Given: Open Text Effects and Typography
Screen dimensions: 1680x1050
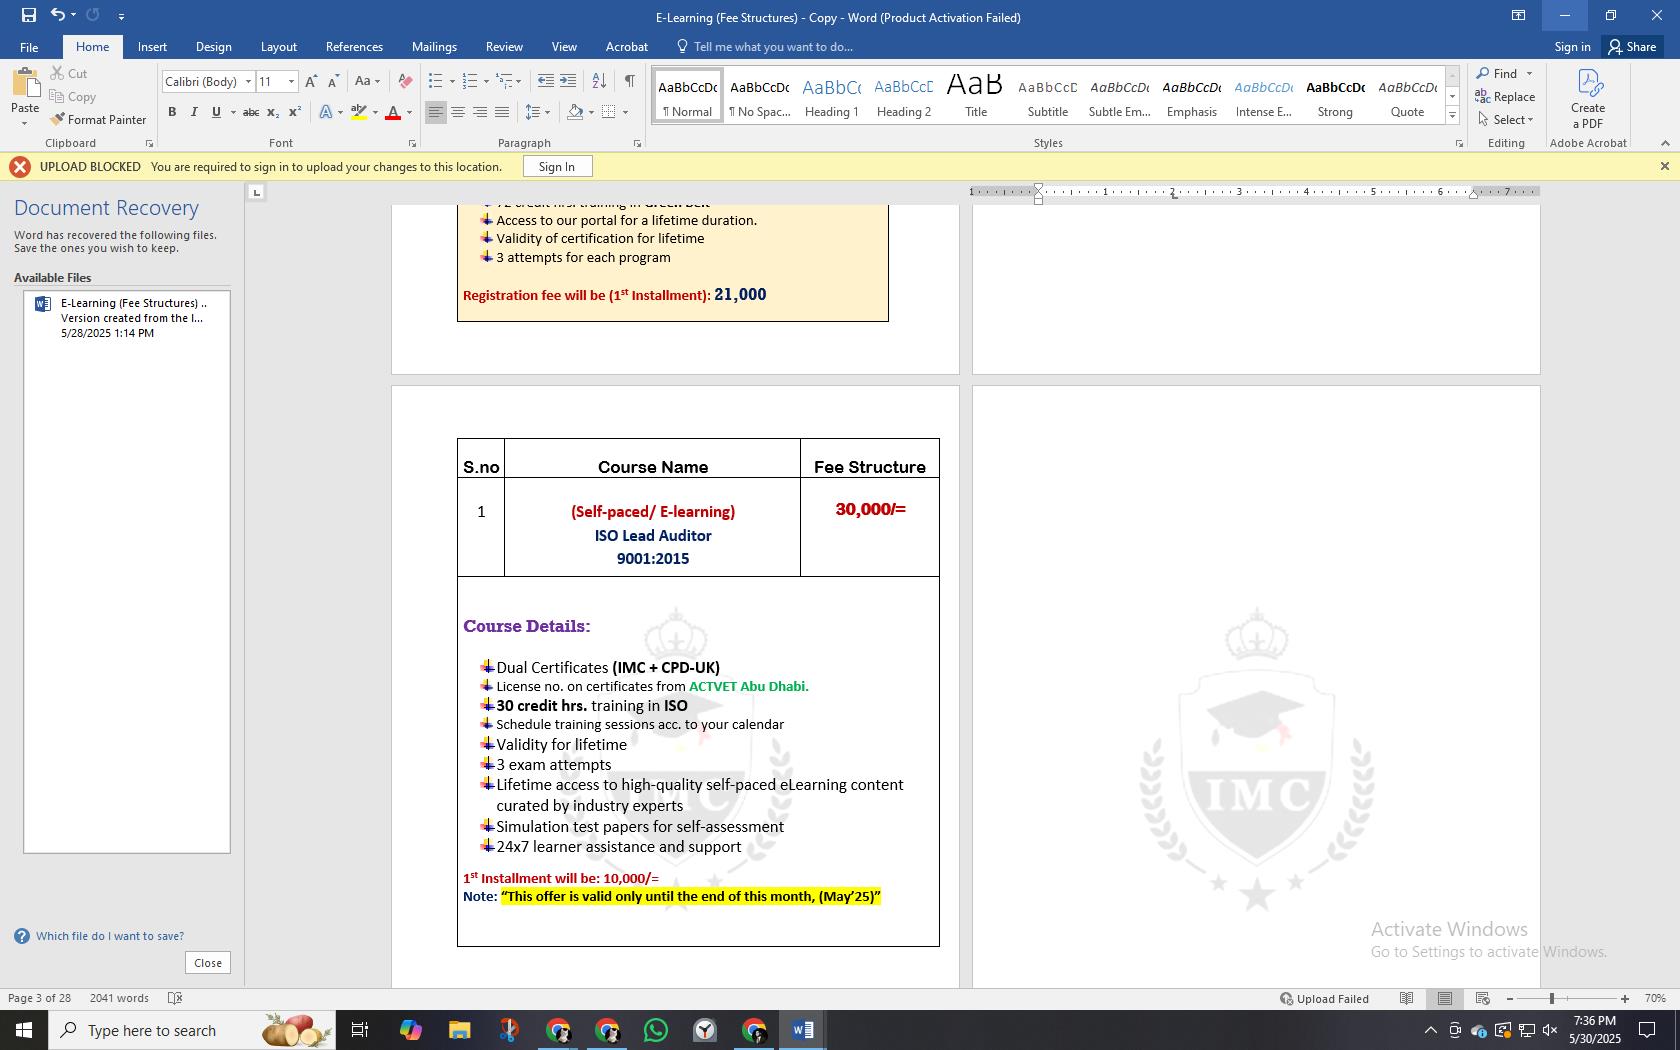Looking at the screenshot, I should click(326, 112).
